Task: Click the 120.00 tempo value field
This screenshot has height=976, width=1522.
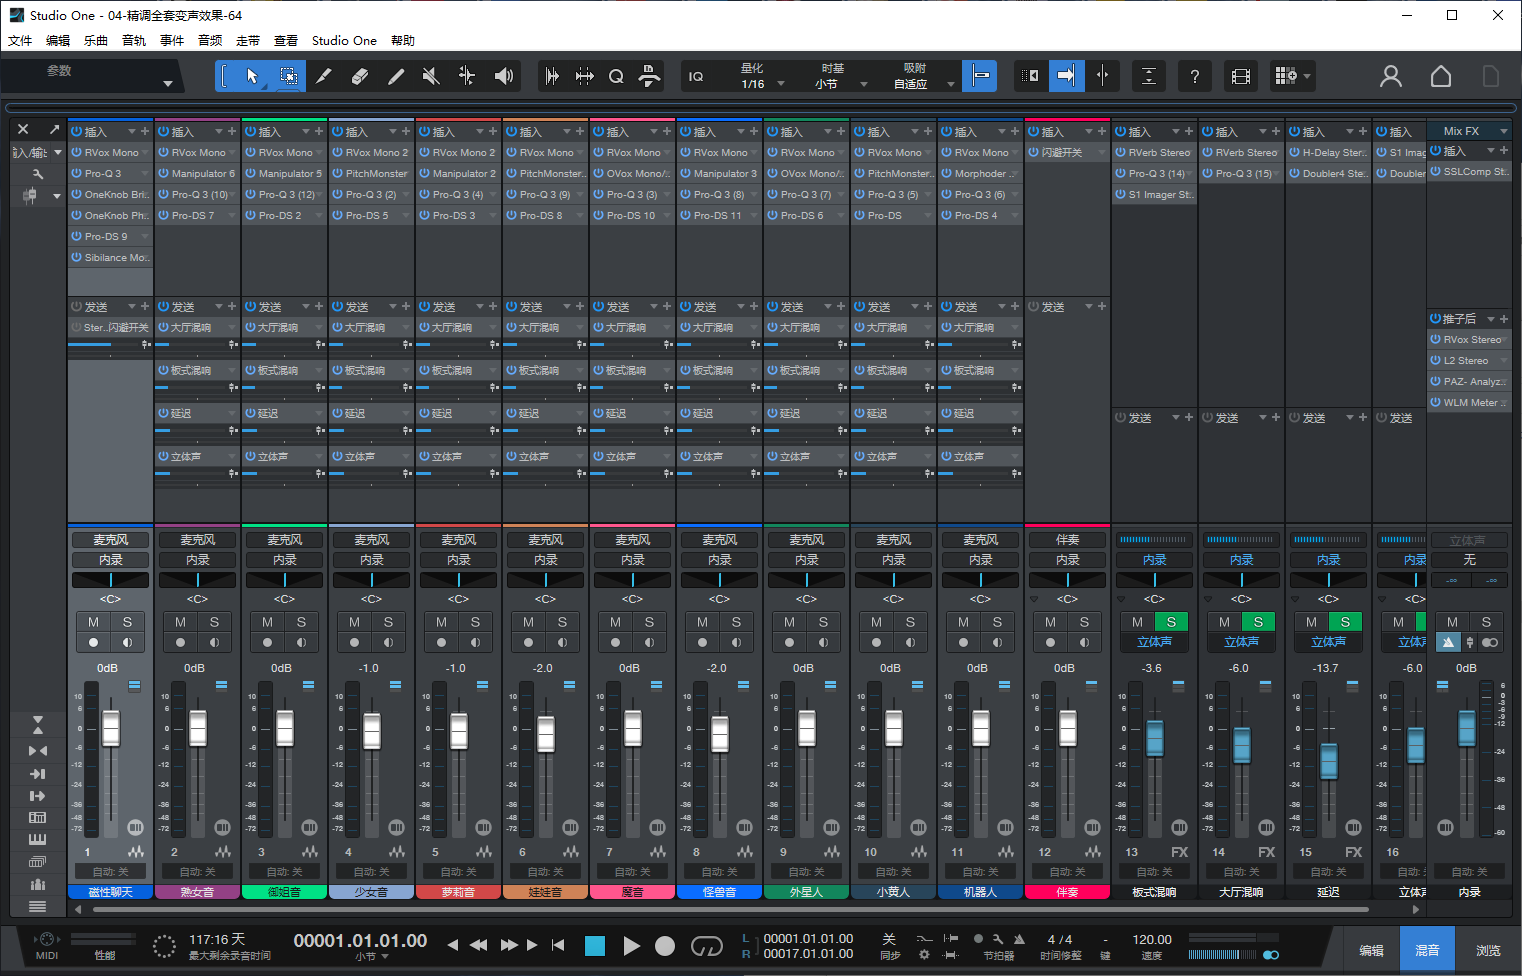Action: coord(1151,940)
